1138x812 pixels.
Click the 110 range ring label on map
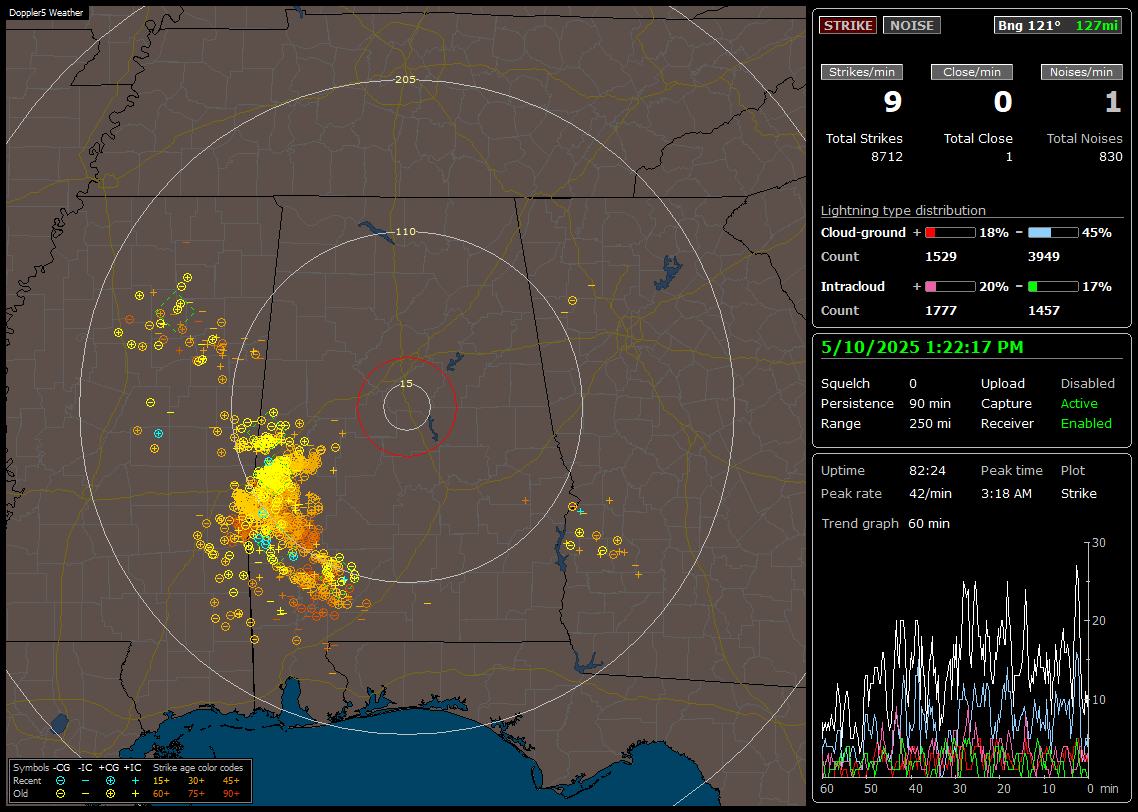[405, 231]
